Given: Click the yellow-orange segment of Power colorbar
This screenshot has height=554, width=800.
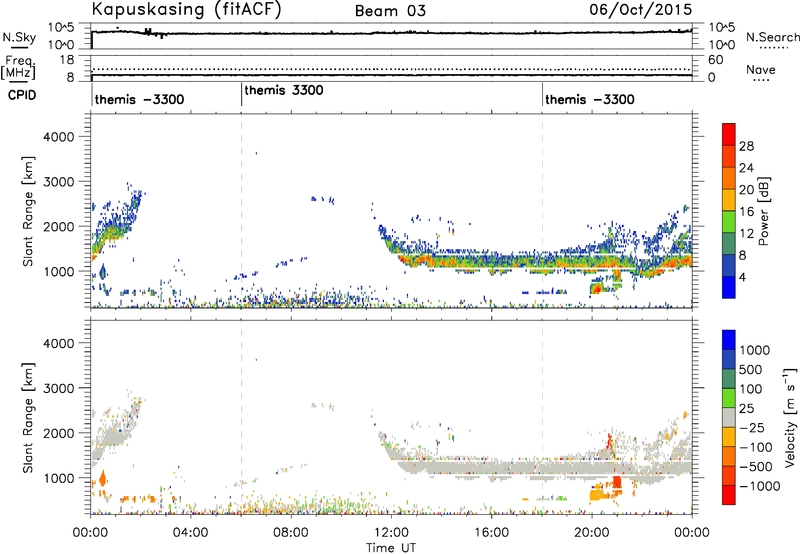Looking at the screenshot, I should 729,199.
